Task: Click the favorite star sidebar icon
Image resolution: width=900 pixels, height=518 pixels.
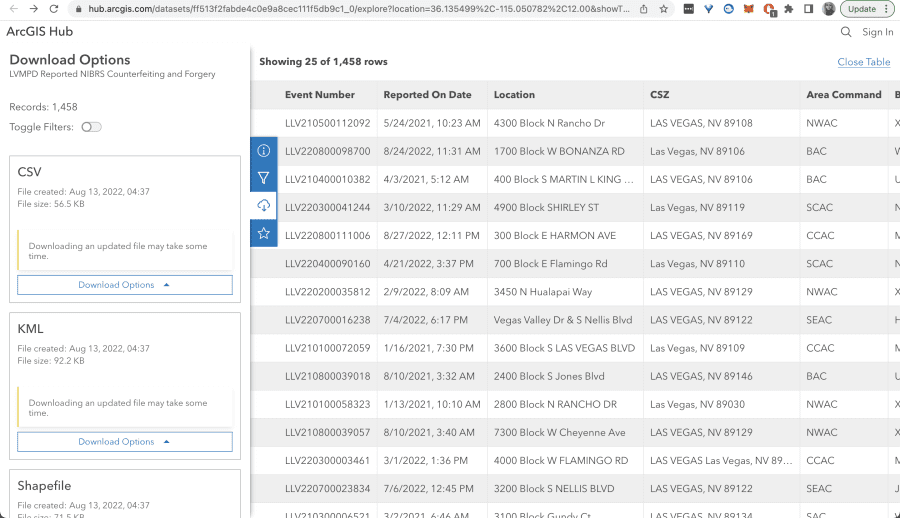Action: pos(263,233)
